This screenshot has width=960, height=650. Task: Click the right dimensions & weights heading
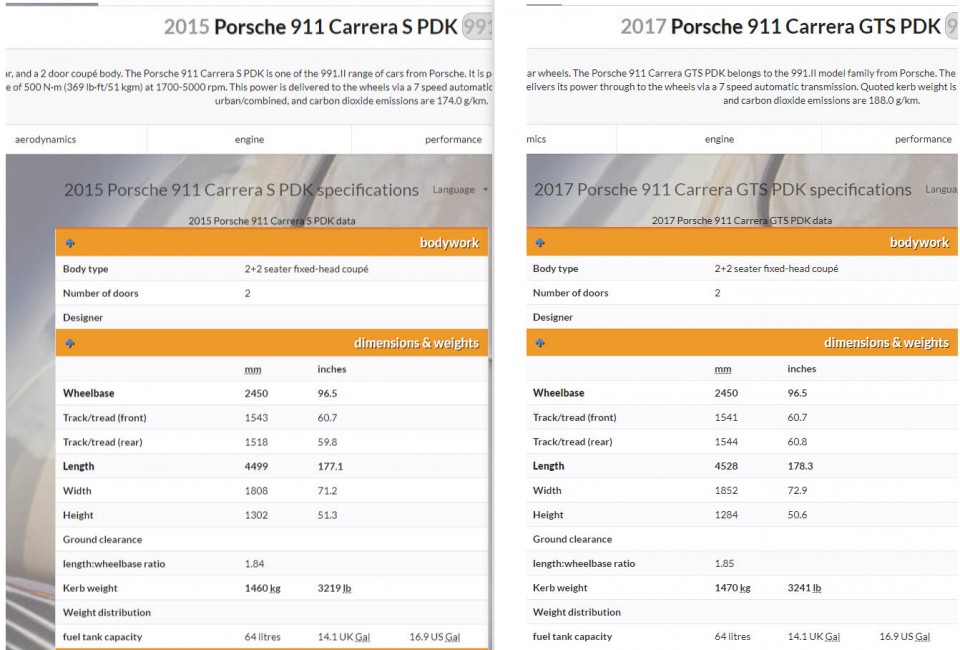click(886, 343)
